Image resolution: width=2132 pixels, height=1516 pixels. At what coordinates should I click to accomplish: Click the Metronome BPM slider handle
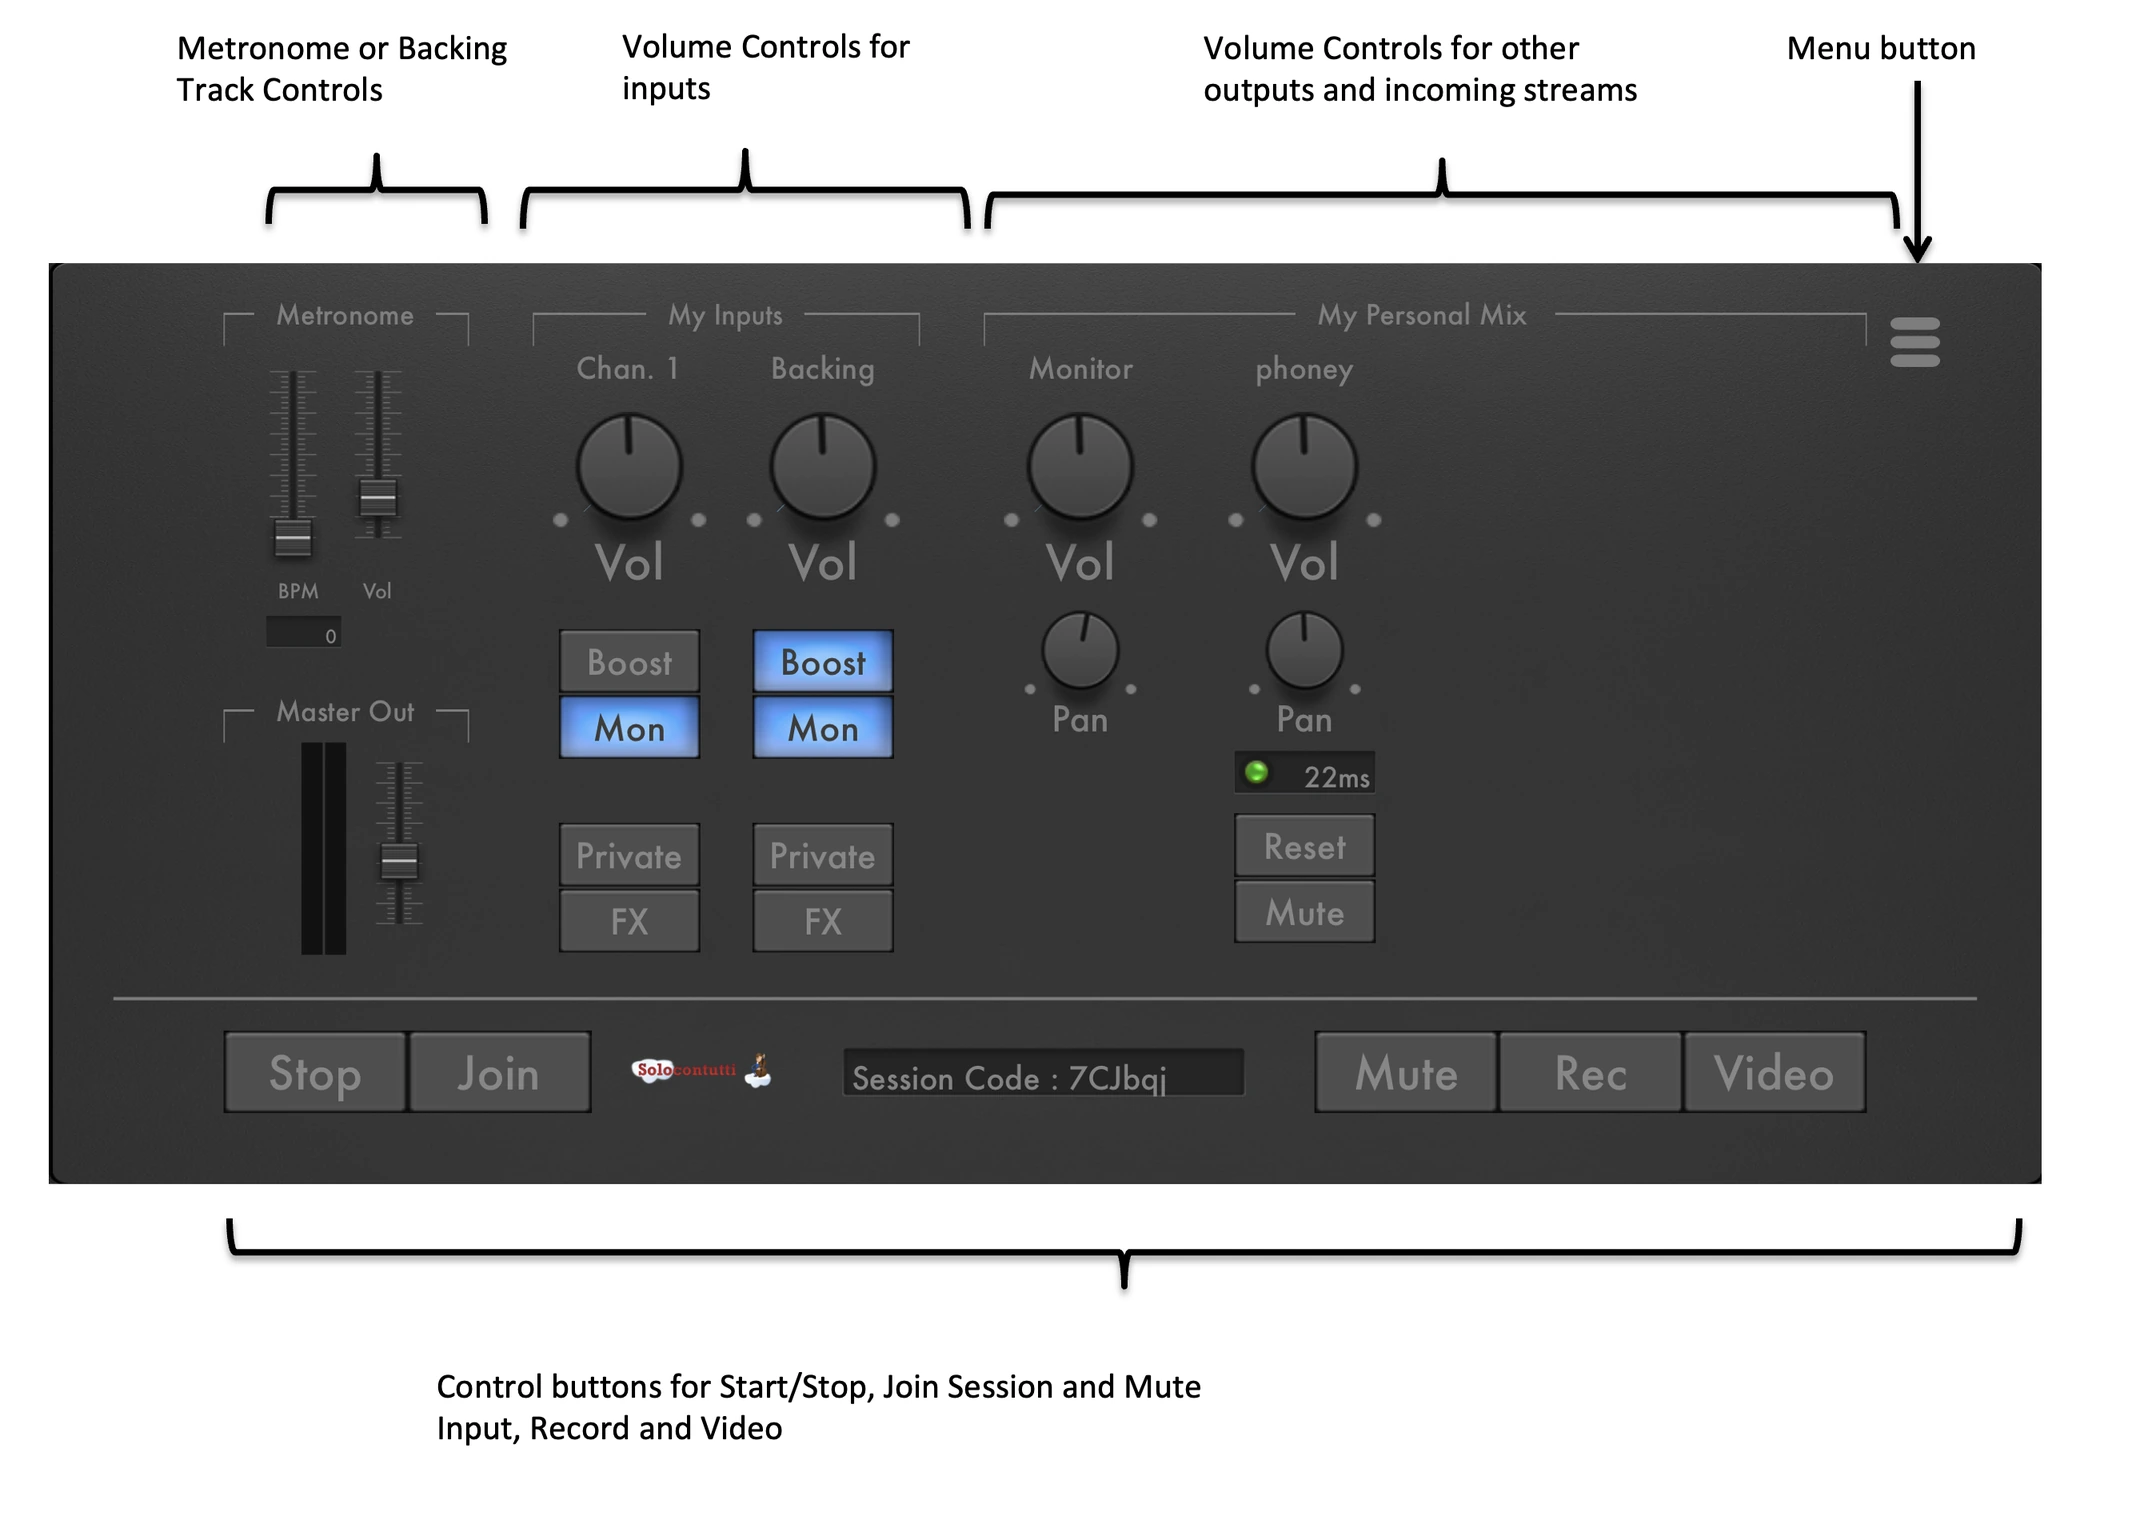(293, 538)
